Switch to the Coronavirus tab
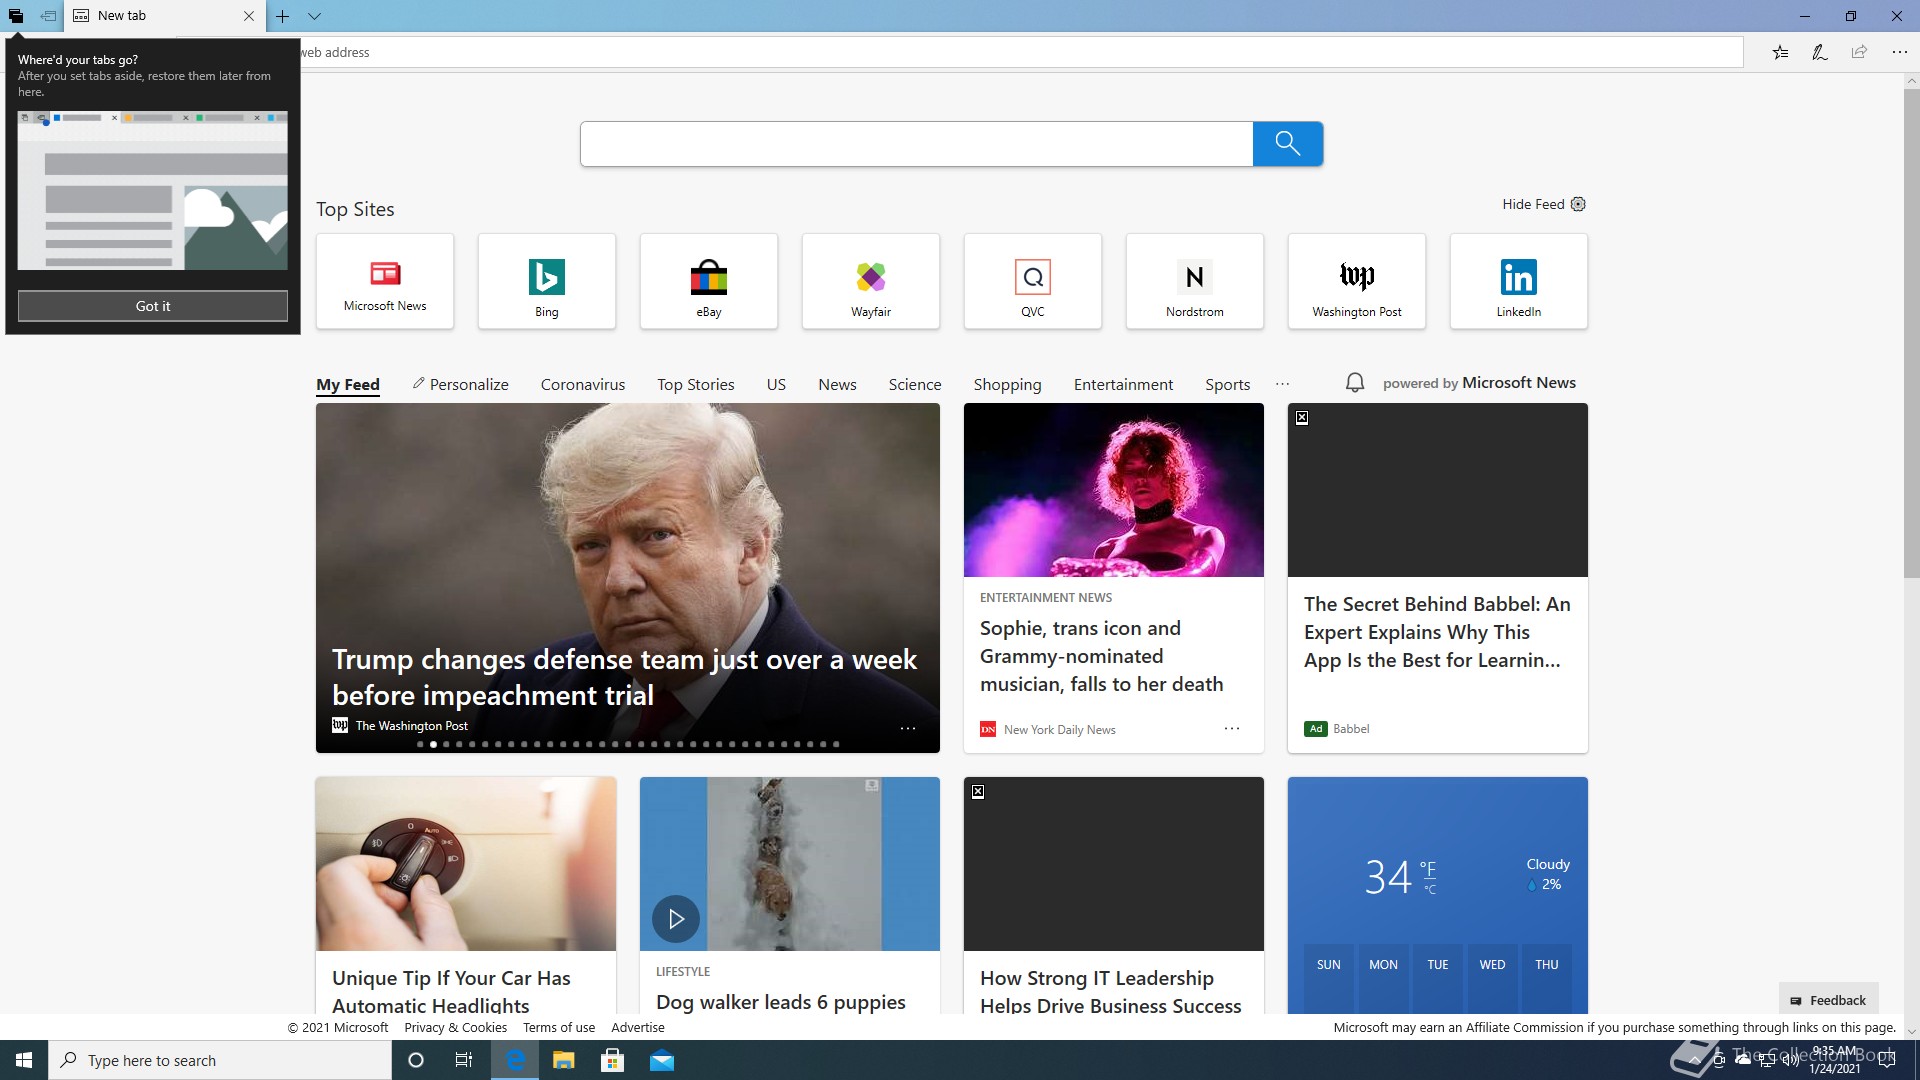 tap(583, 385)
